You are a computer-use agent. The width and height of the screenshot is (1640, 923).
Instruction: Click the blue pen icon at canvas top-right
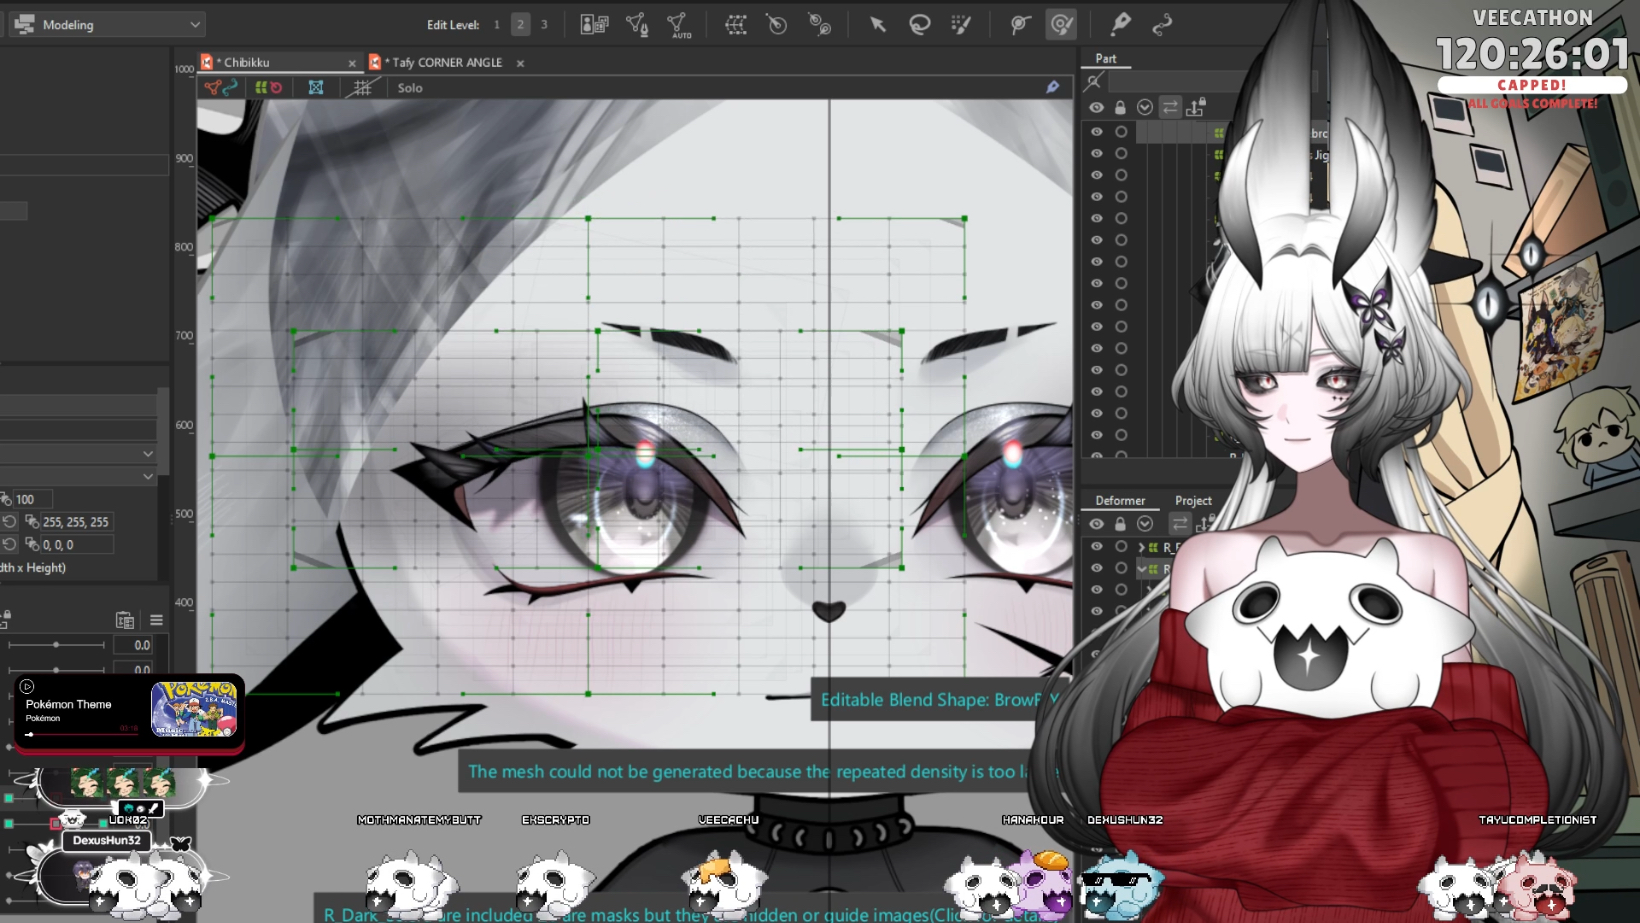coord(1053,88)
